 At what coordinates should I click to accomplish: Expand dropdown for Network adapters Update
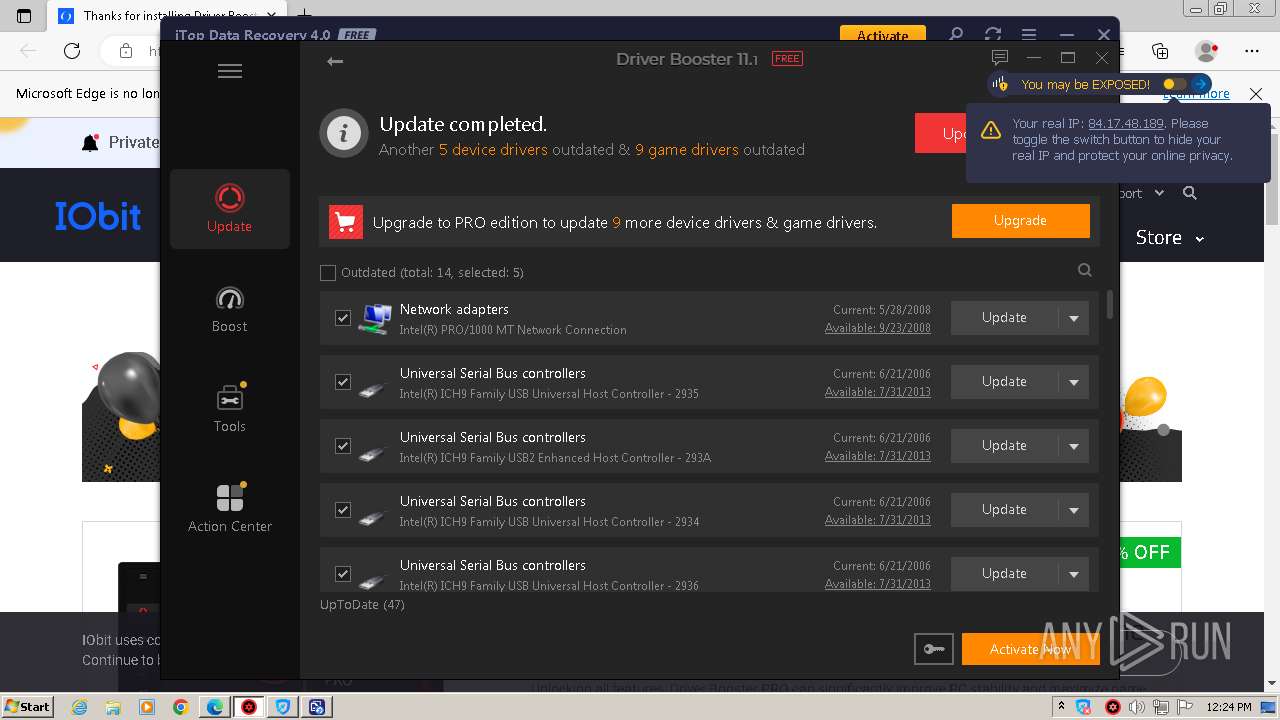pyautogui.click(x=1074, y=318)
